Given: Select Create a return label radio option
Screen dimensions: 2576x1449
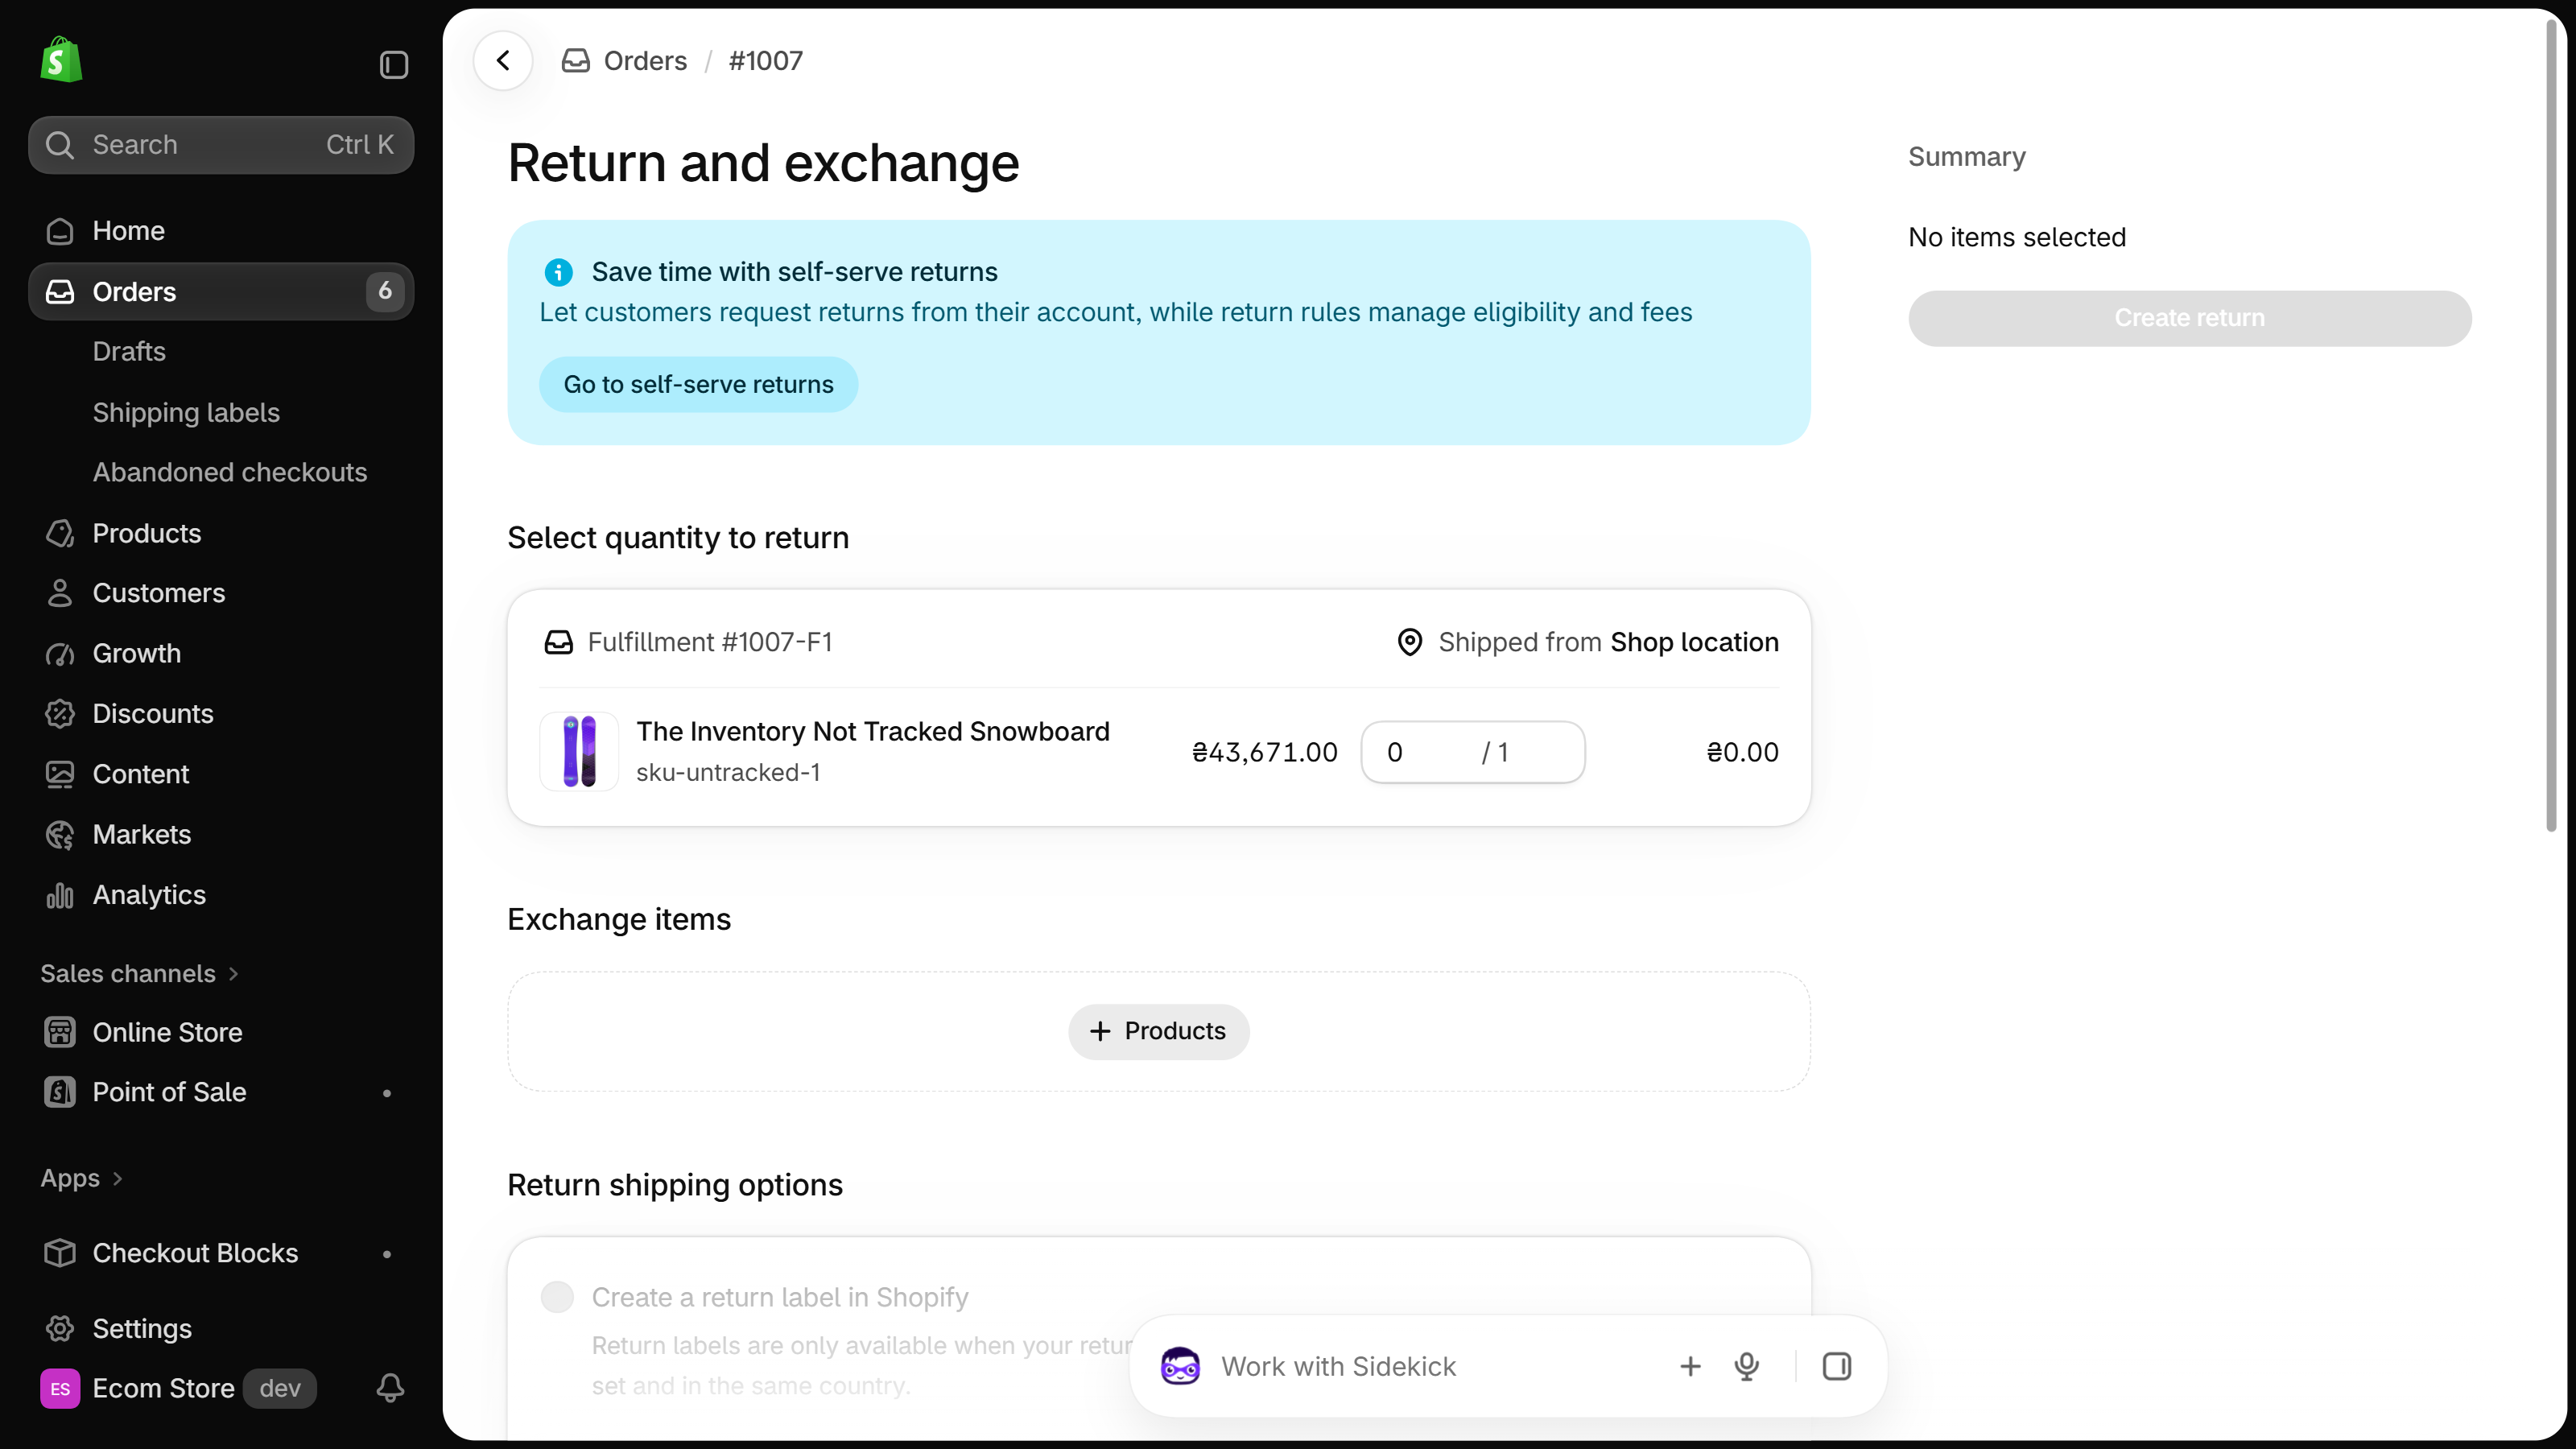Looking at the screenshot, I should coord(557,1297).
